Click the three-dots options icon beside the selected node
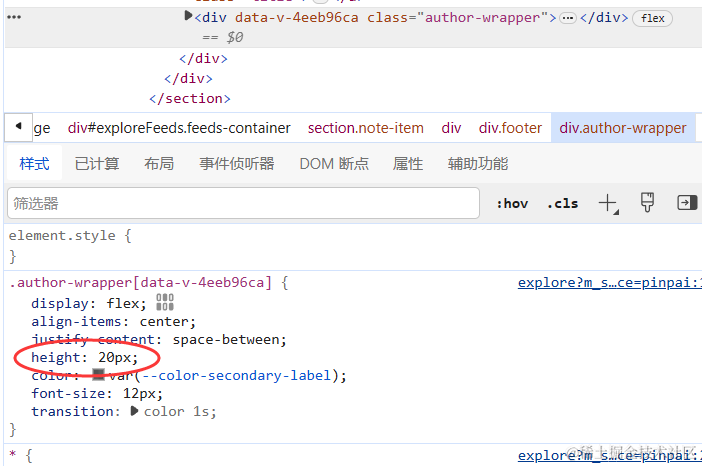Image resolution: width=702 pixels, height=466 pixels. 14,17
